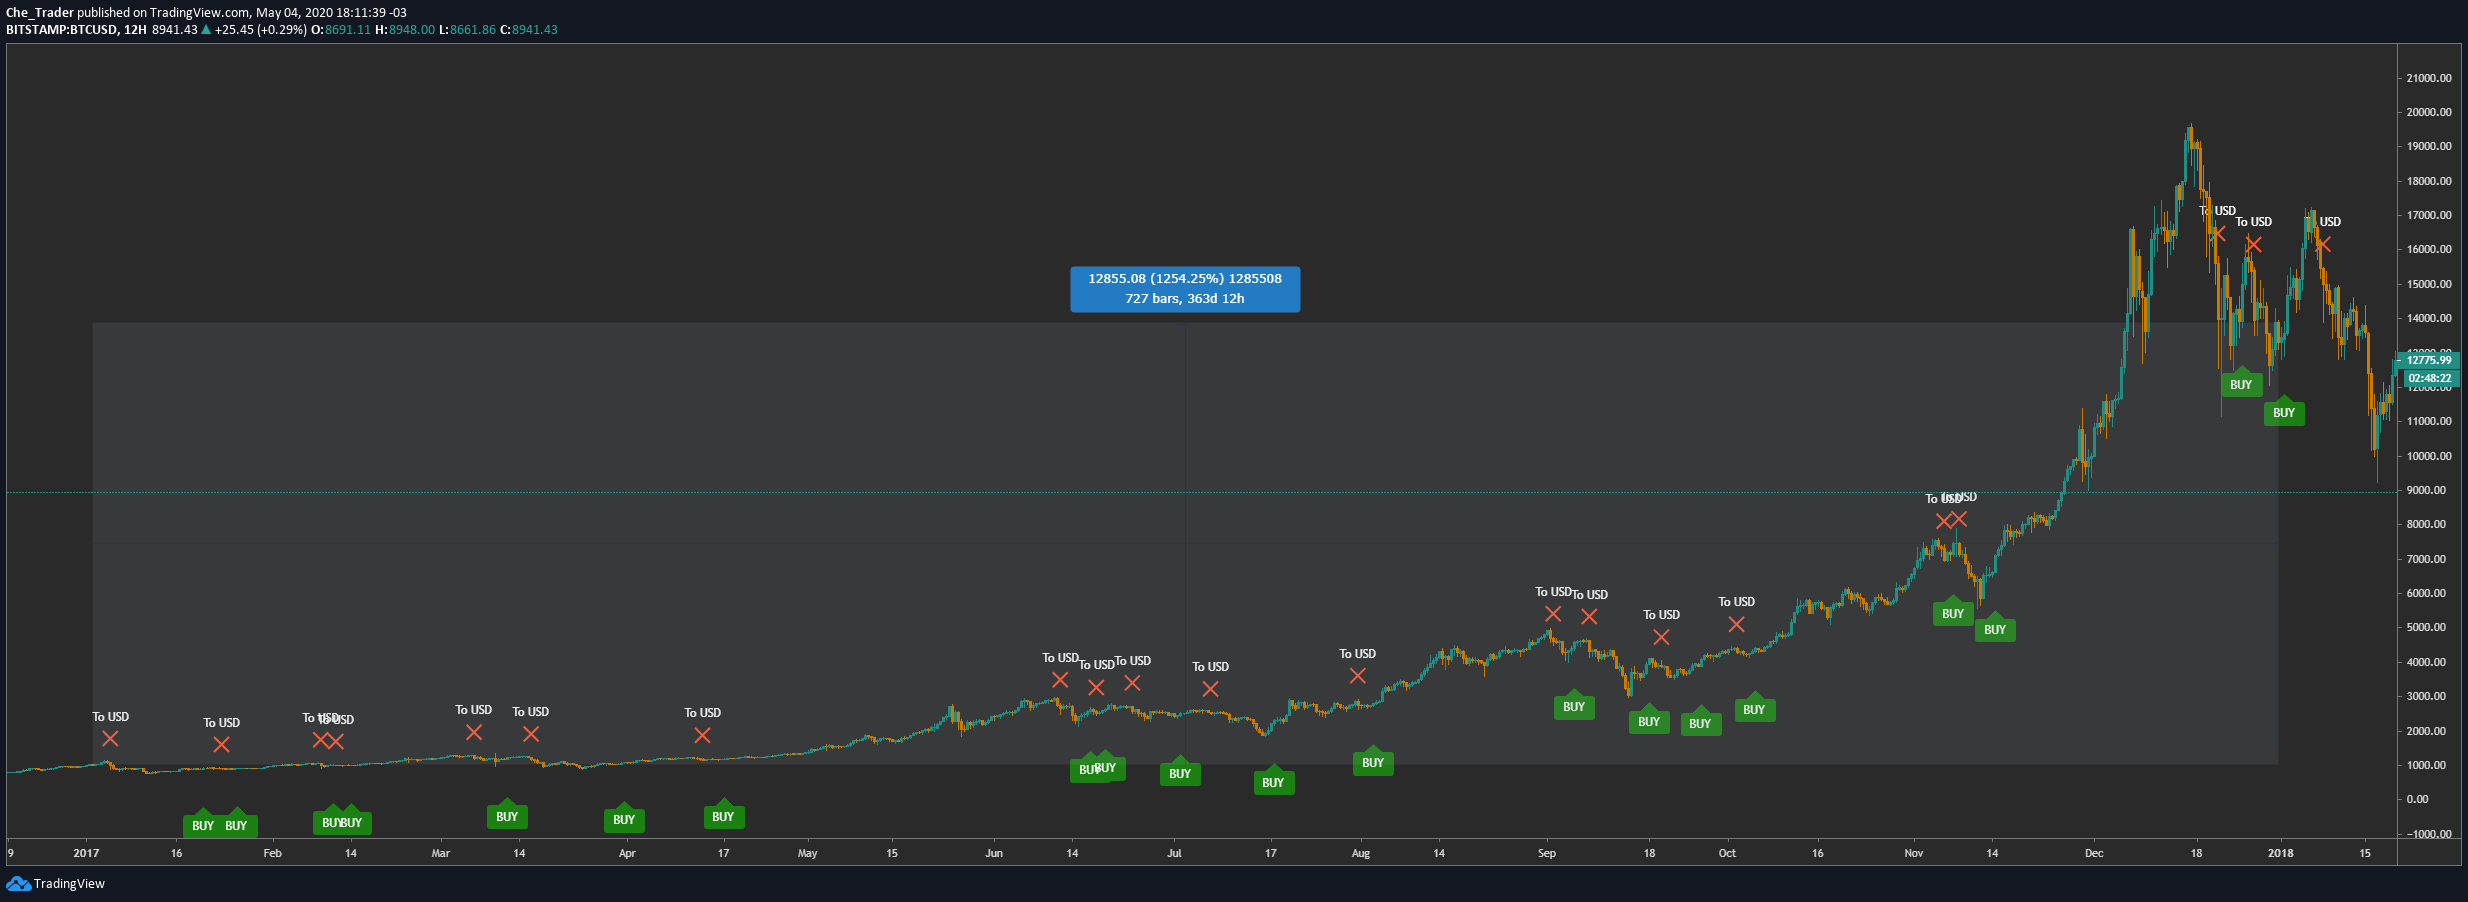This screenshot has height=902, width=2468.
Task: Click the Jul label on the time axis
Action: (x=1174, y=853)
